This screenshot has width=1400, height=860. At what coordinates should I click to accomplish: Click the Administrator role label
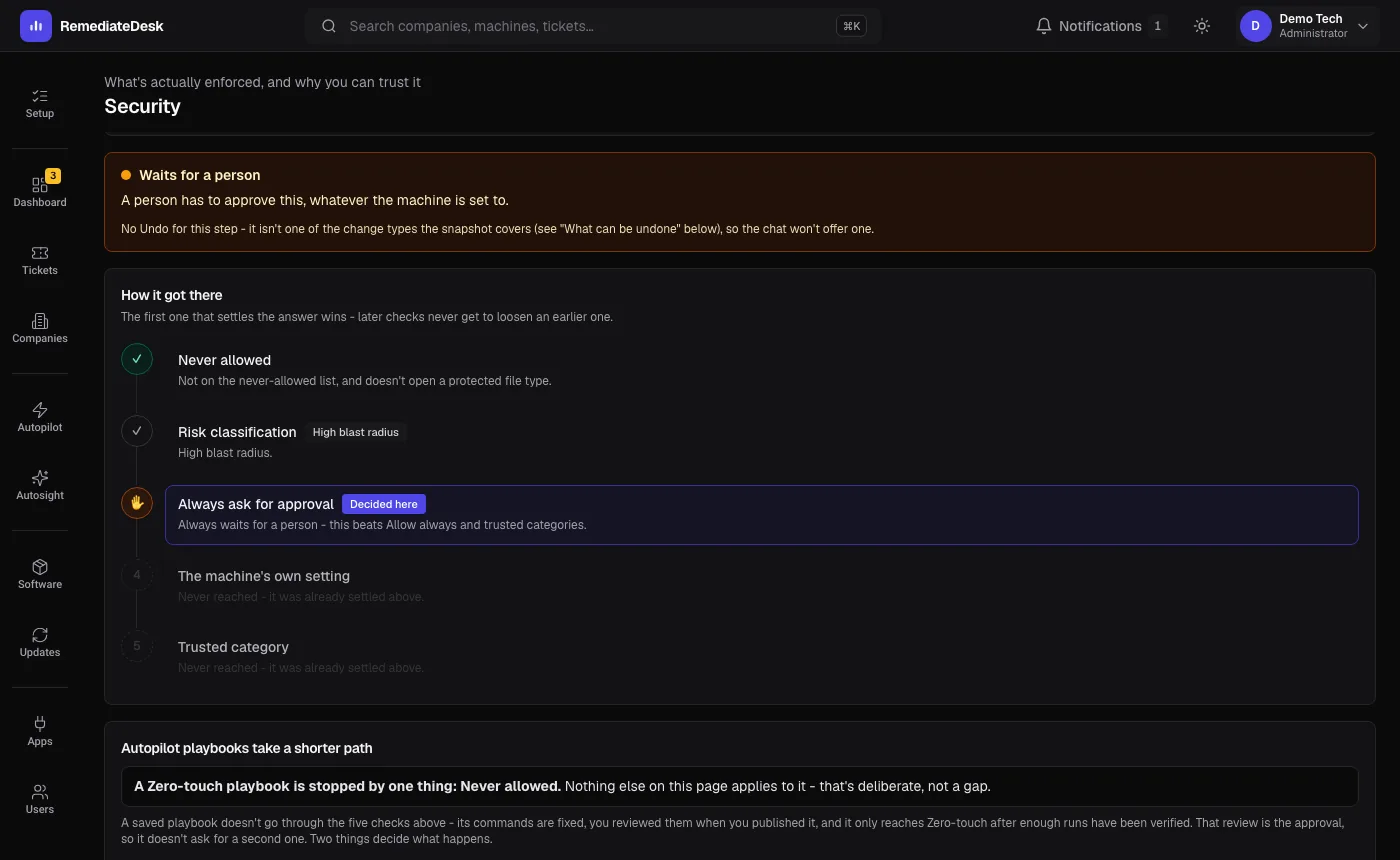[x=1313, y=33]
